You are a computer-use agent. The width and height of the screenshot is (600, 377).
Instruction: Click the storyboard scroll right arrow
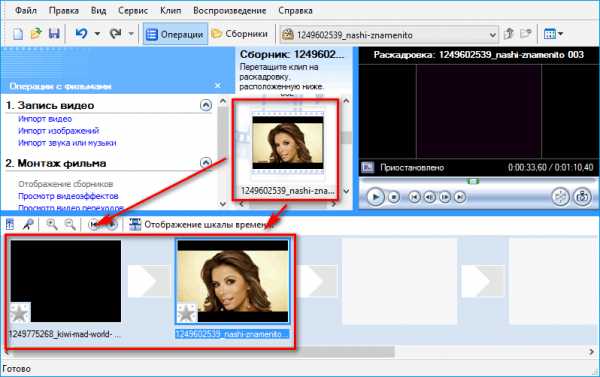point(591,352)
